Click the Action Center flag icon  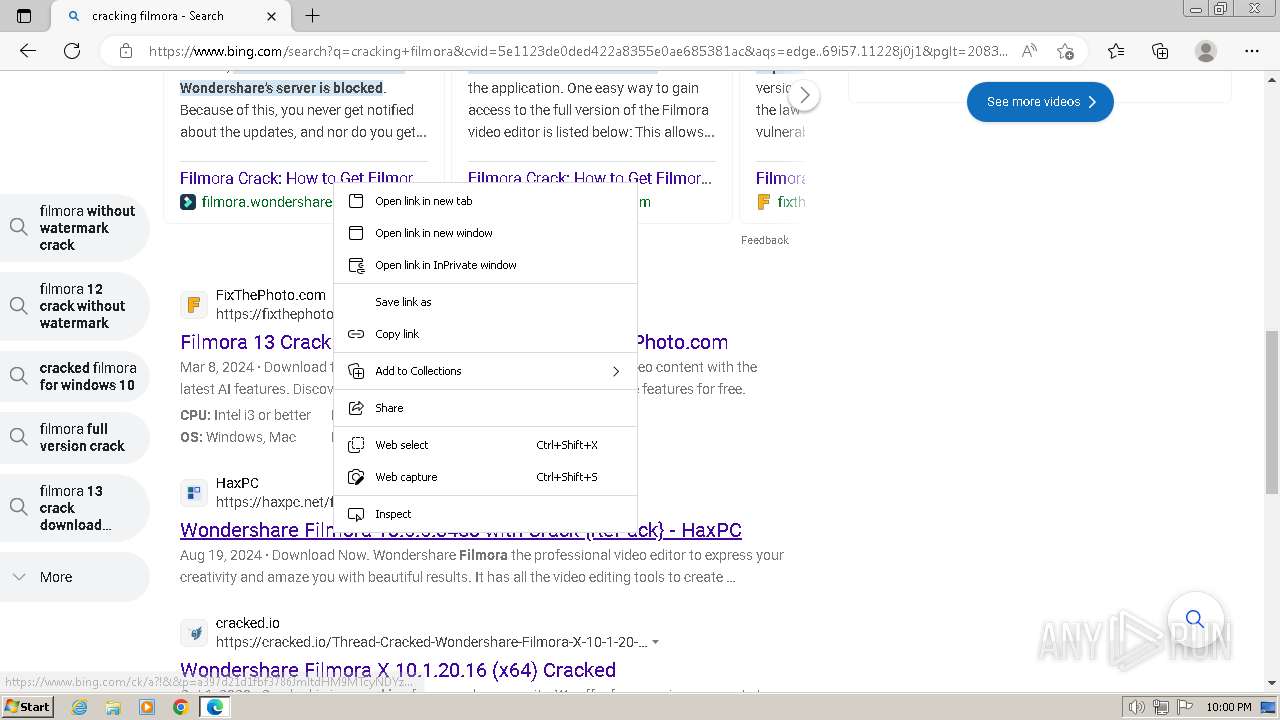pos(1183,707)
